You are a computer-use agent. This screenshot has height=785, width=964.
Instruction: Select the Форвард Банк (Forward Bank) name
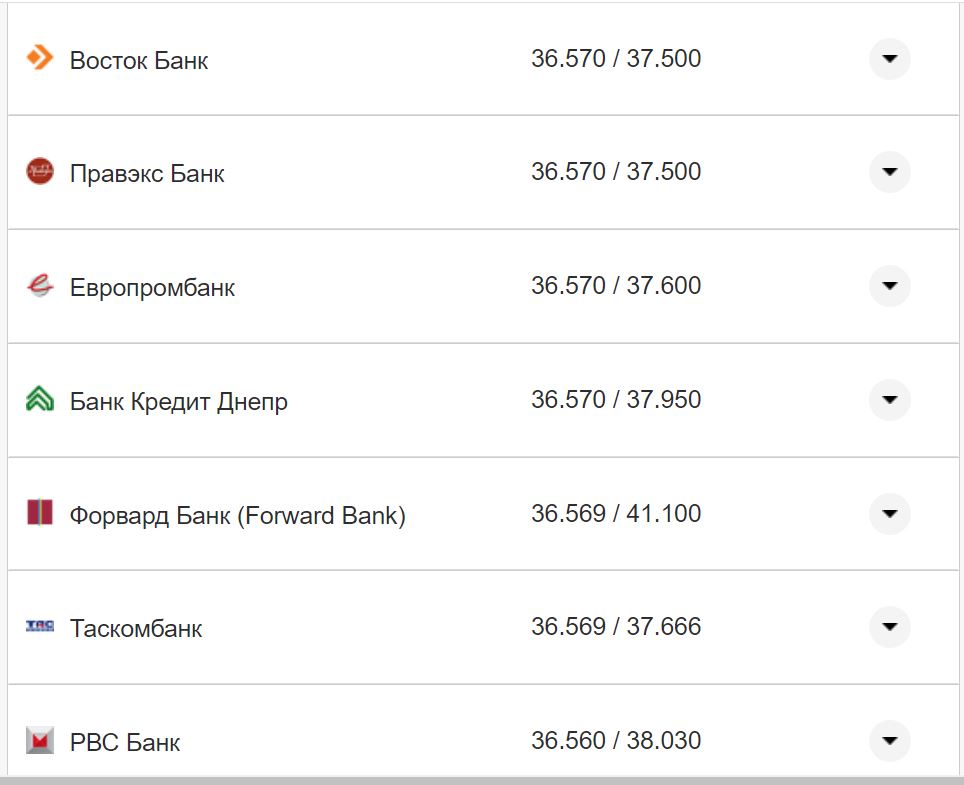pos(237,516)
